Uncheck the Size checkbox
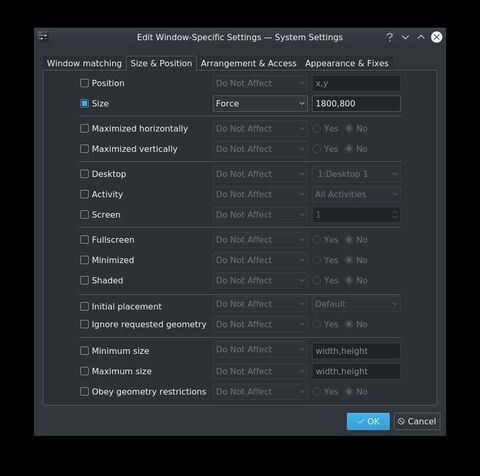This screenshot has height=476, width=480. coord(84,103)
